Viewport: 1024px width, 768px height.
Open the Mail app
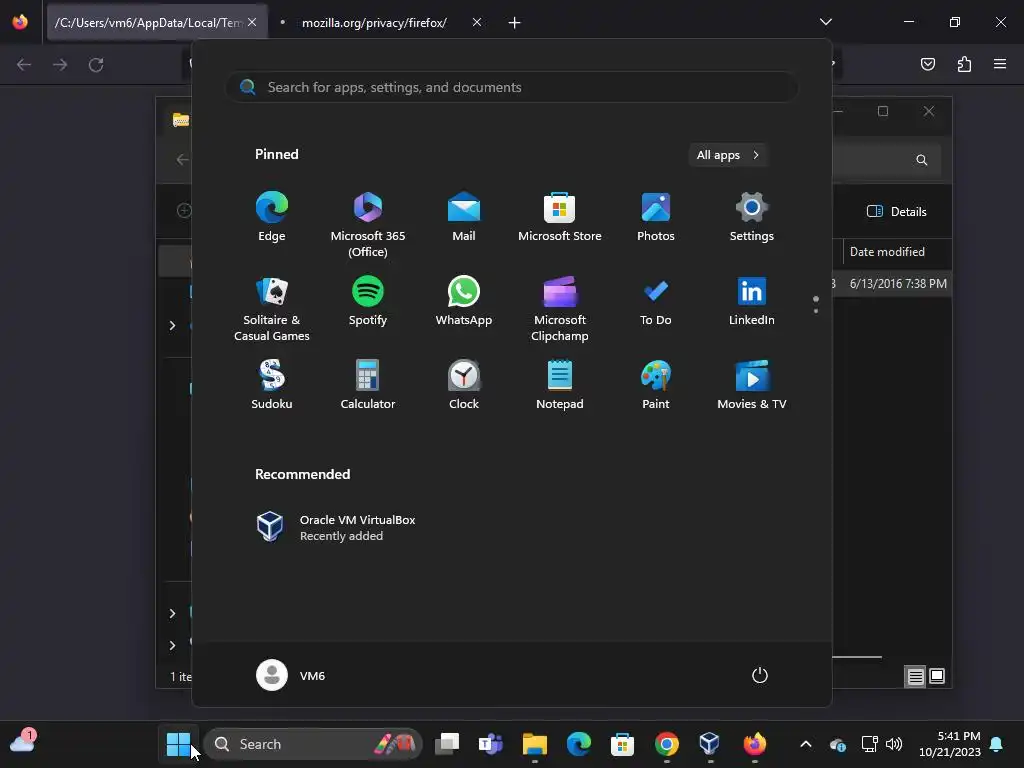coord(464,216)
